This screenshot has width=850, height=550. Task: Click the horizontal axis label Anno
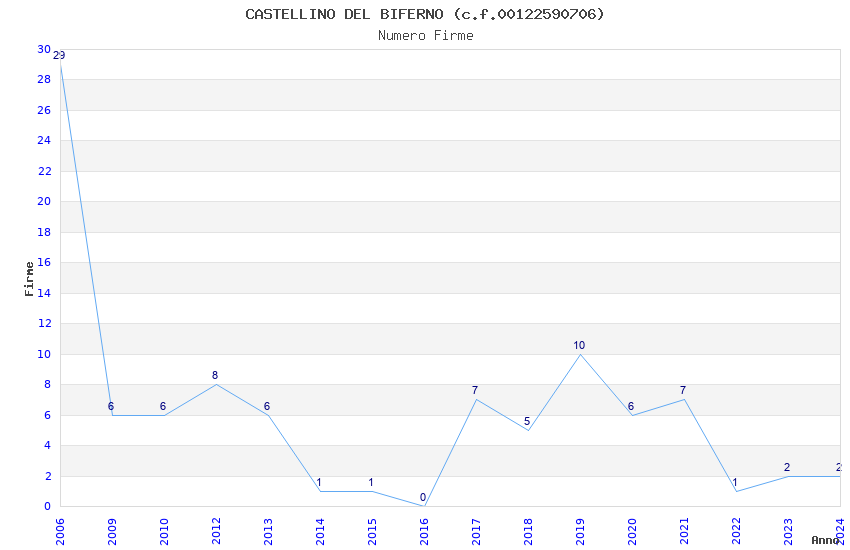tap(825, 540)
